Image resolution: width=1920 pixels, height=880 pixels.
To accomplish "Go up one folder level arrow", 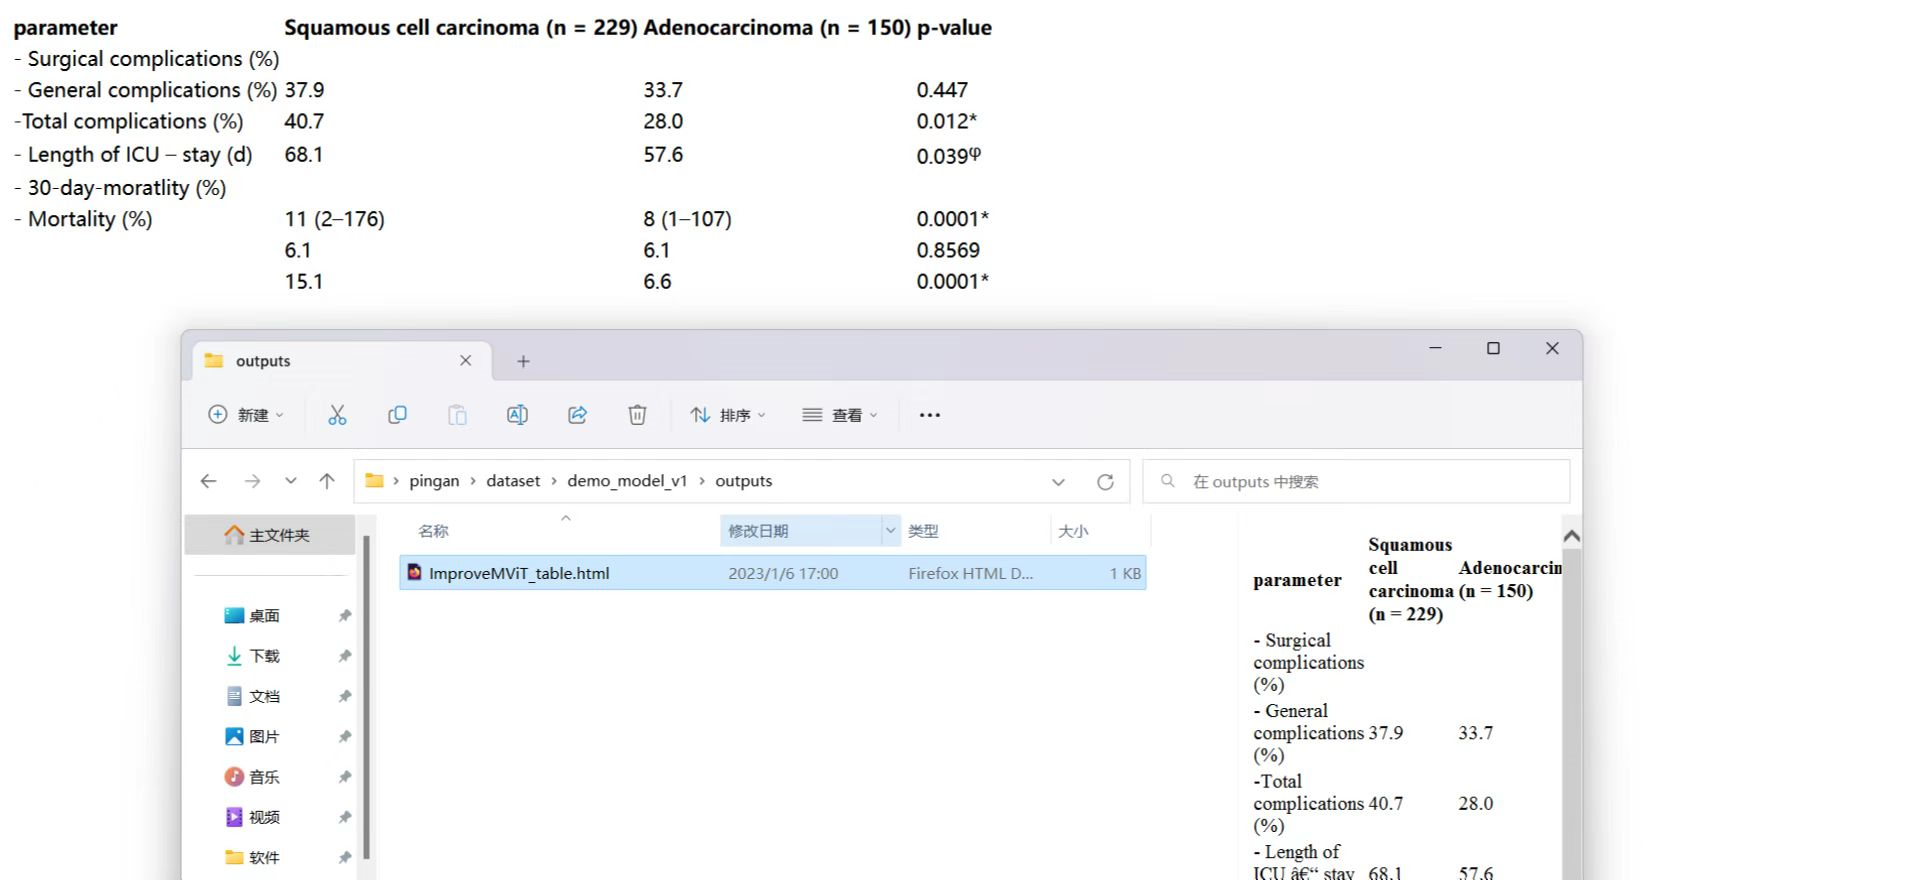I will click(327, 481).
